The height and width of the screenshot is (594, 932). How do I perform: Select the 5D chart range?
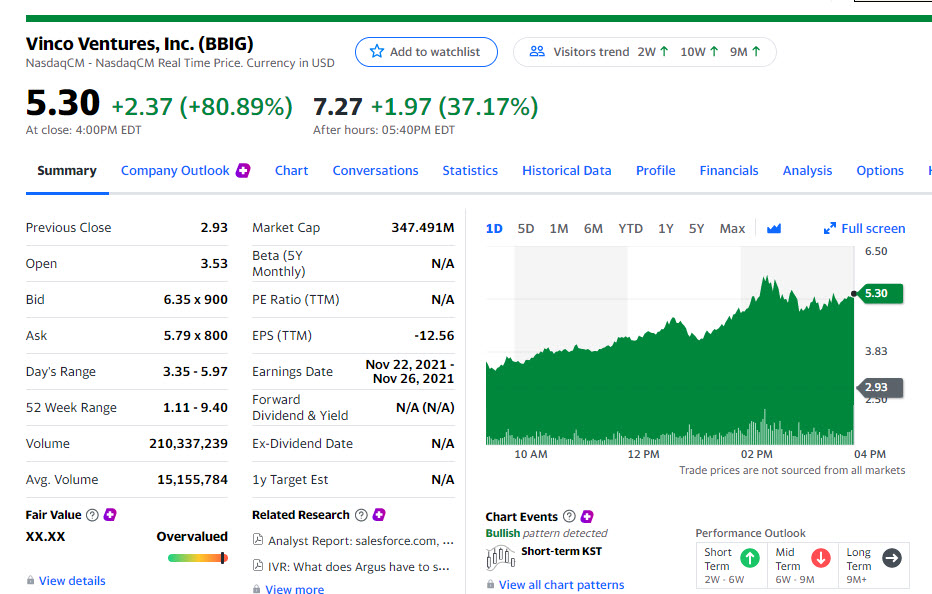[x=525, y=228]
